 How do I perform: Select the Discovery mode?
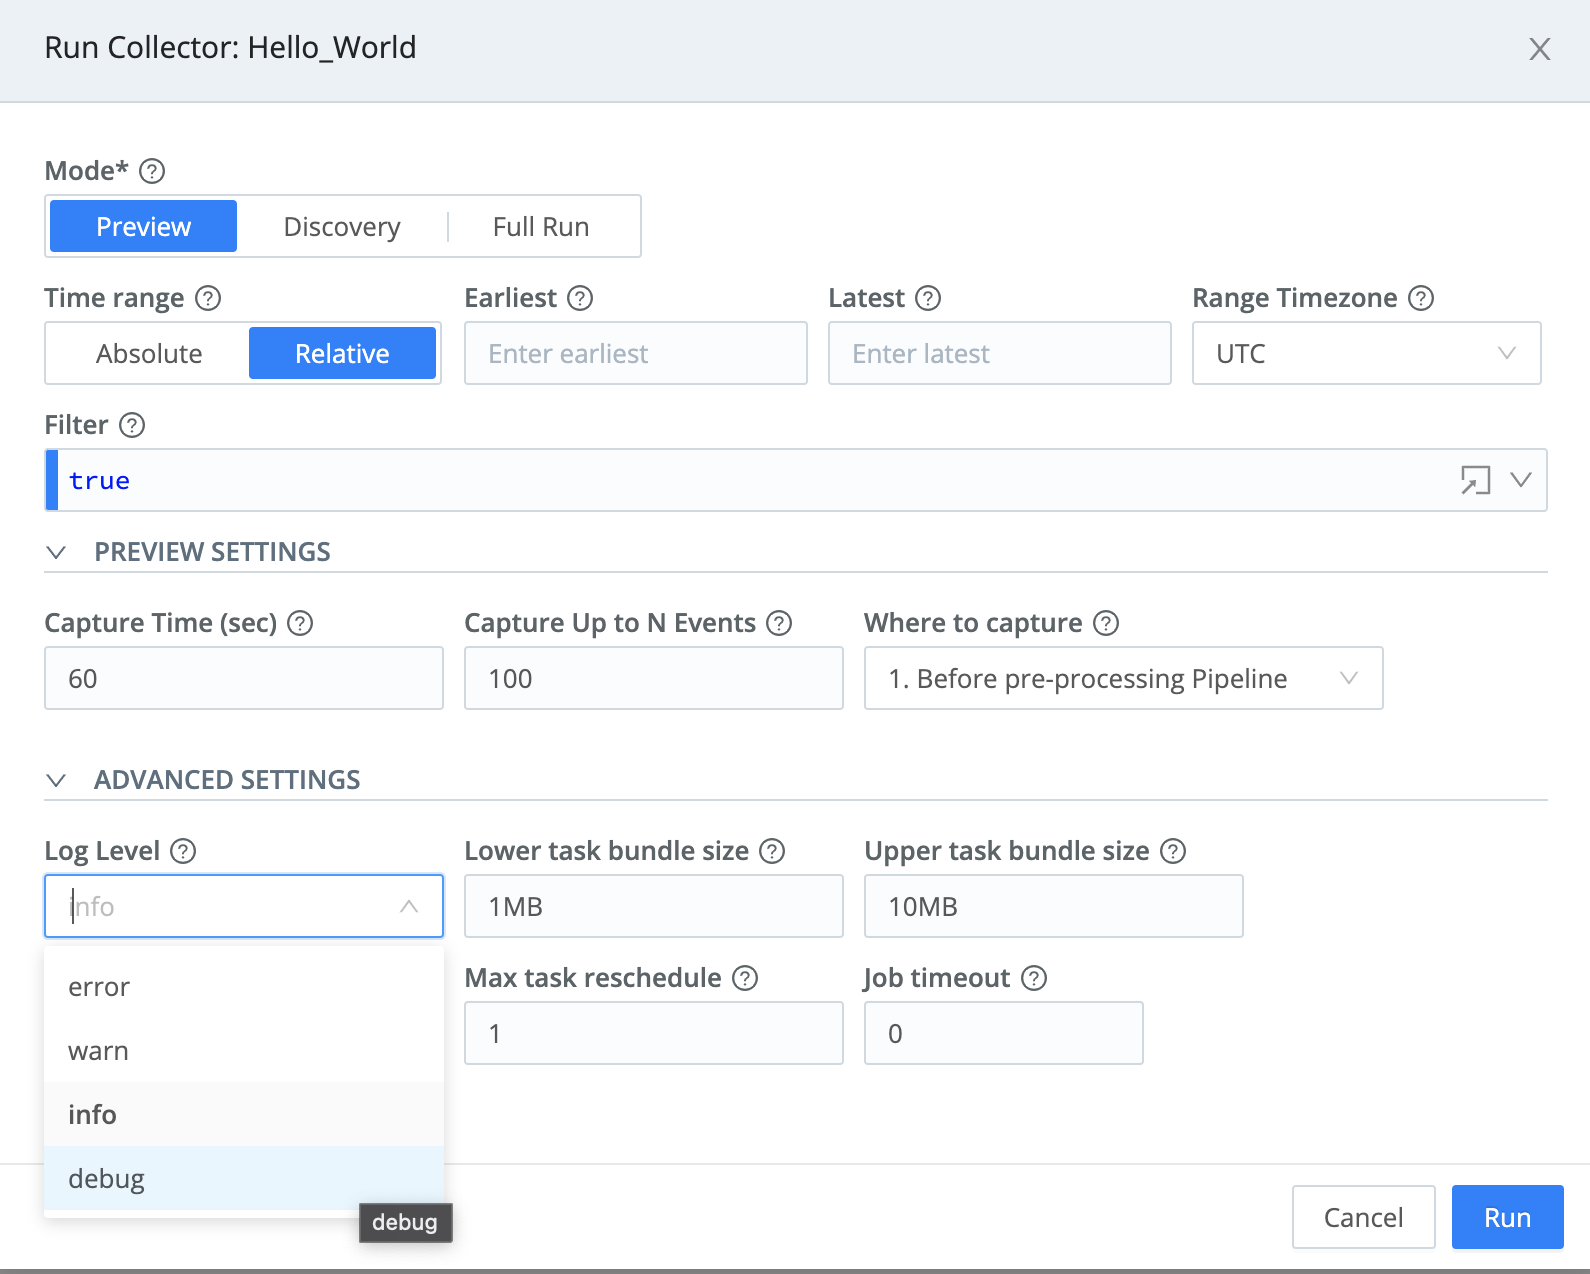[342, 227]
